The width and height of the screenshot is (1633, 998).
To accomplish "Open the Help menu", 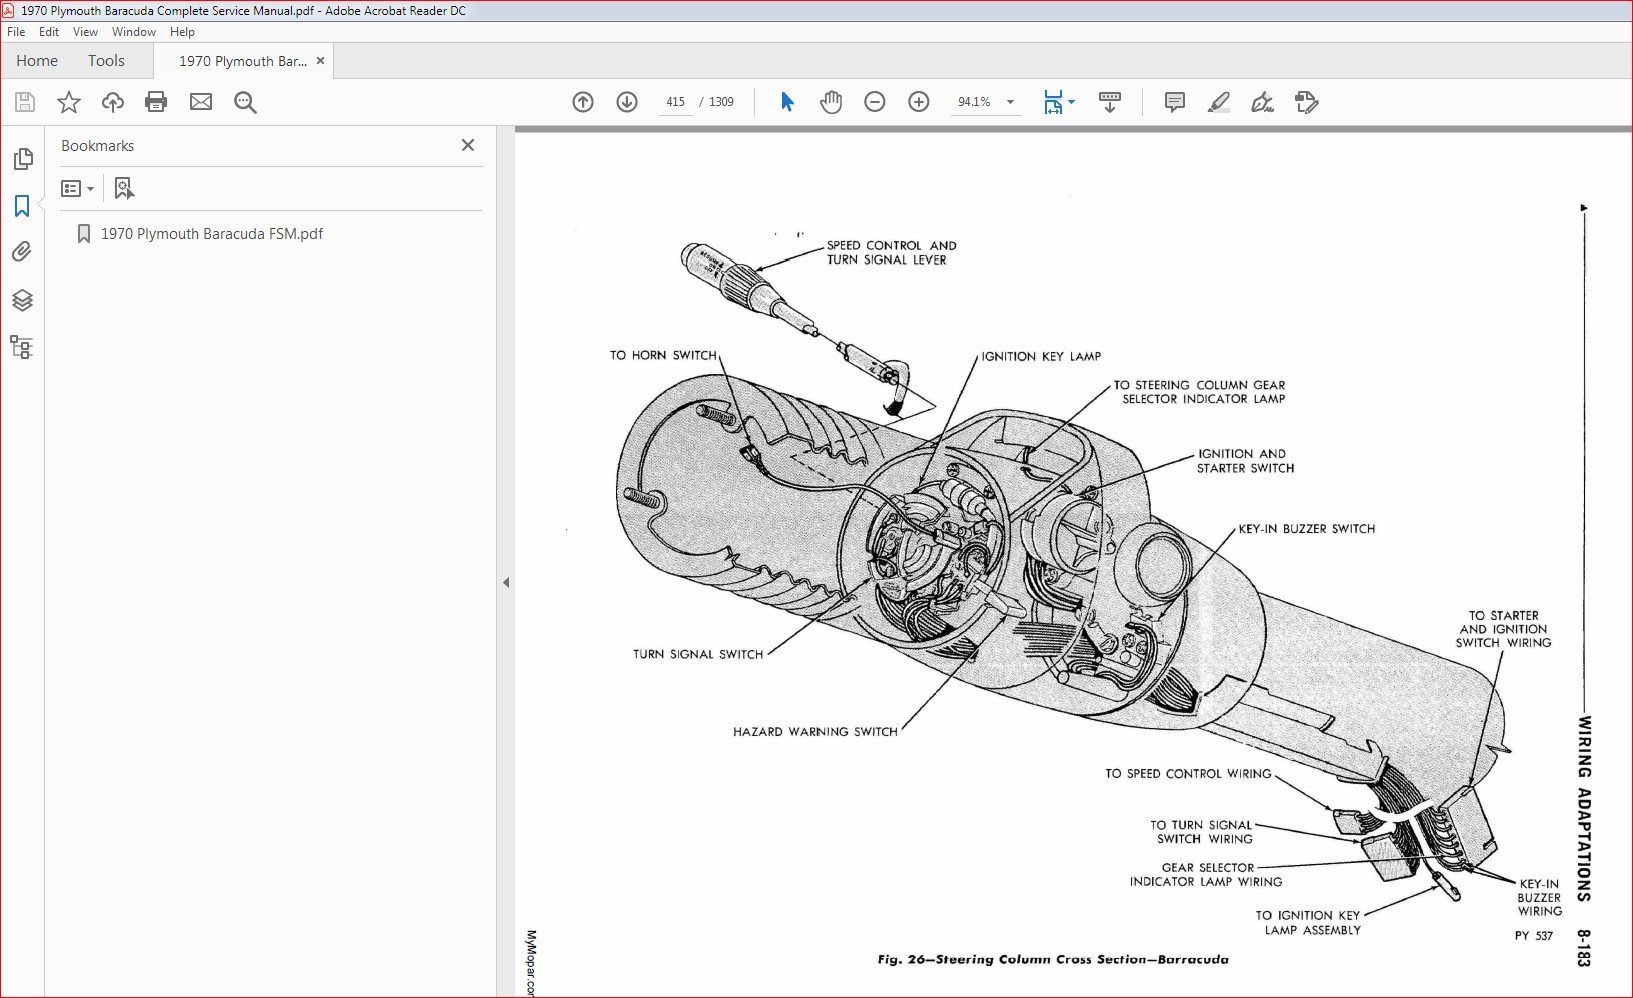I will pyautogui.click(x=182, y=32).
